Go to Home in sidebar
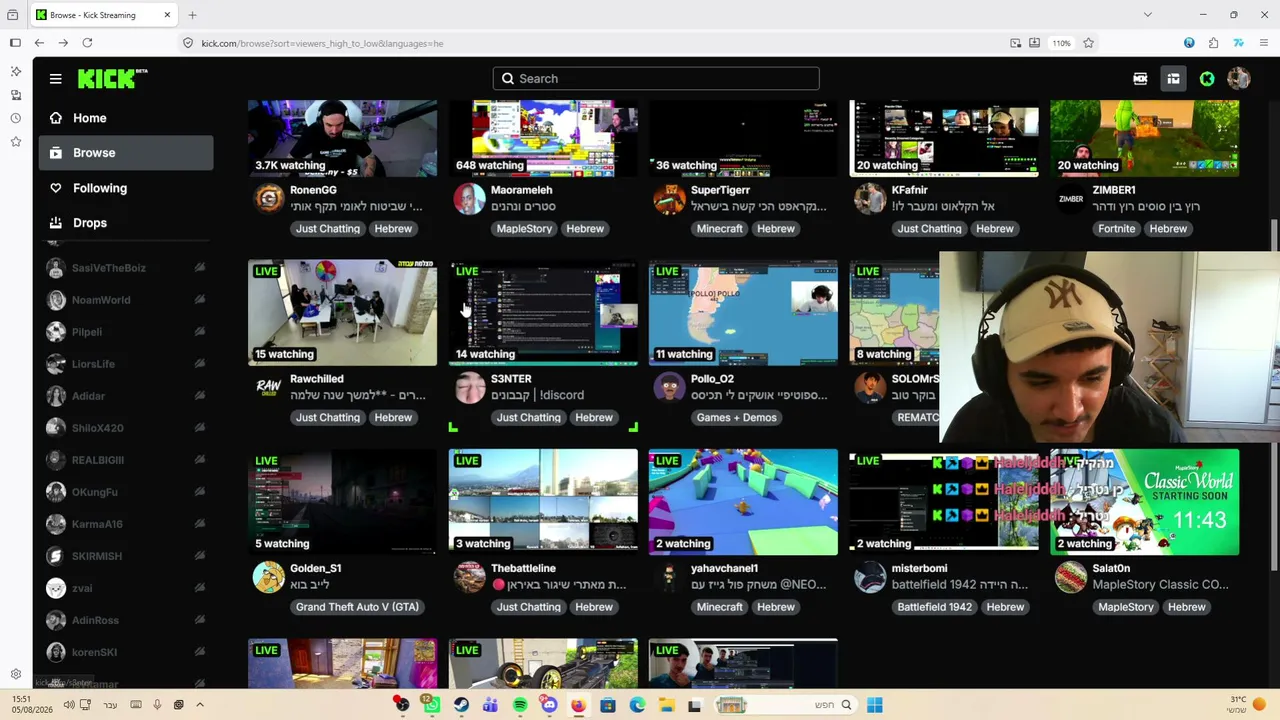Image resolution: width=1280 pixels, height=720 pixels. 126,118
